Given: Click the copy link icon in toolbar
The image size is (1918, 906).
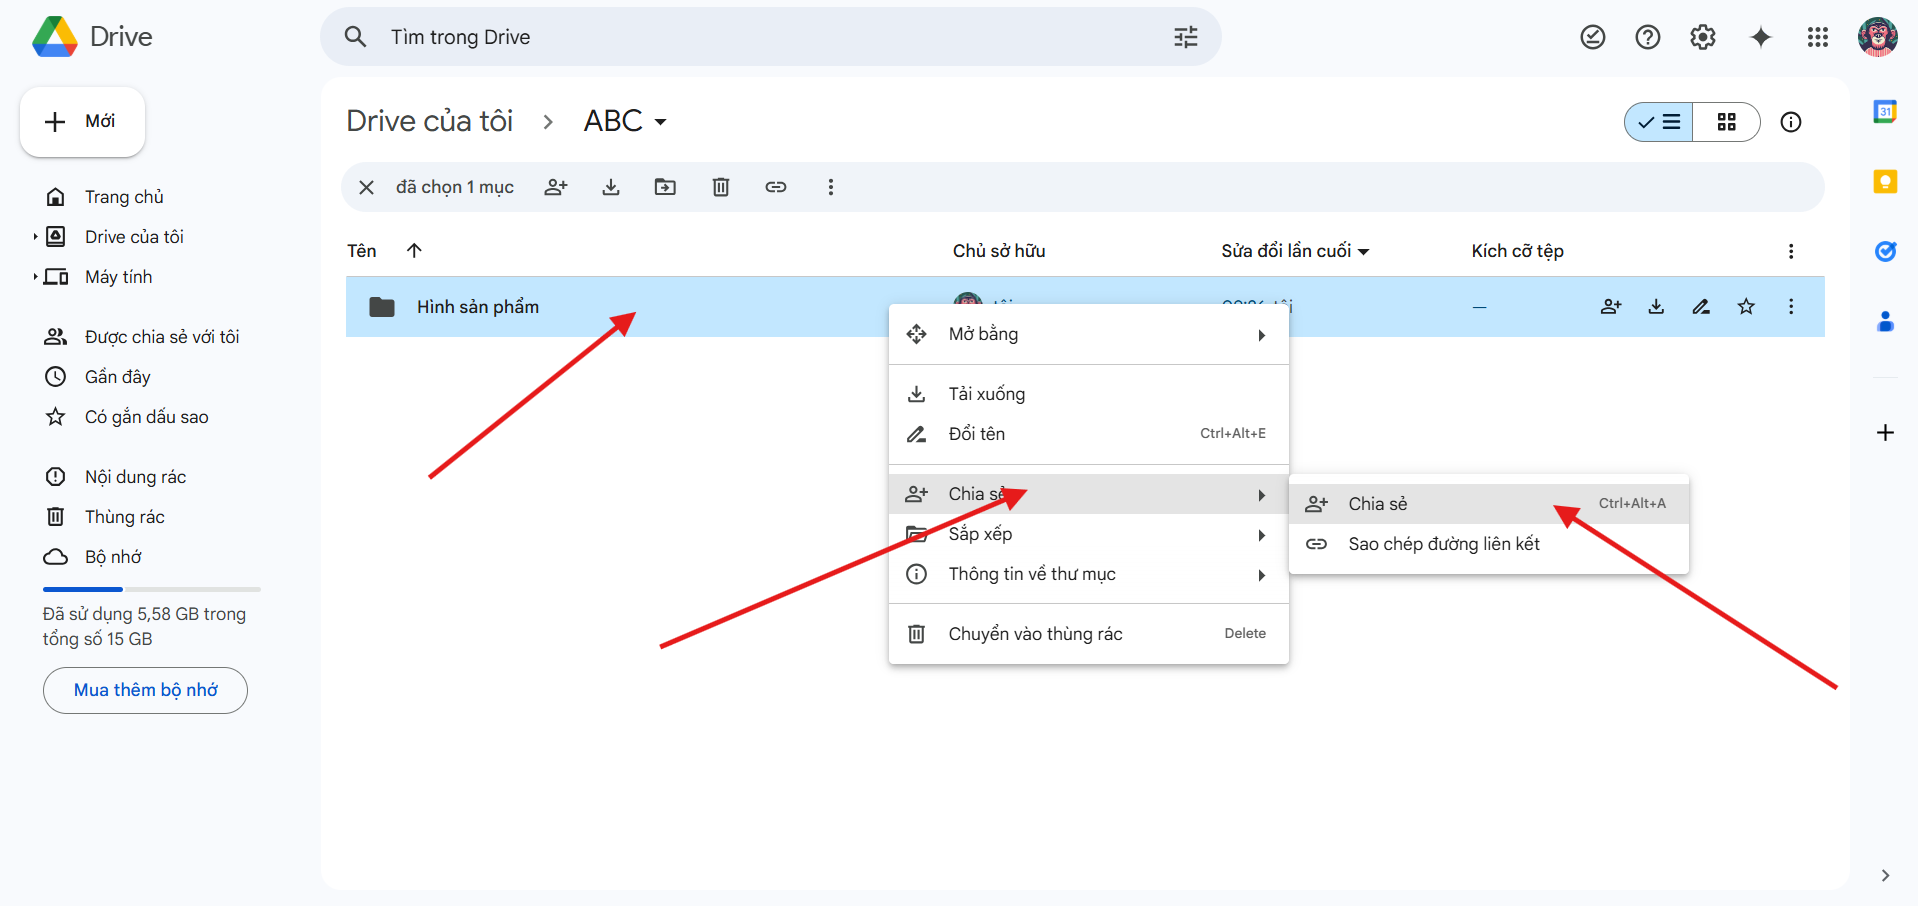Looking at the screenshot, I should (x=776, y=187).
